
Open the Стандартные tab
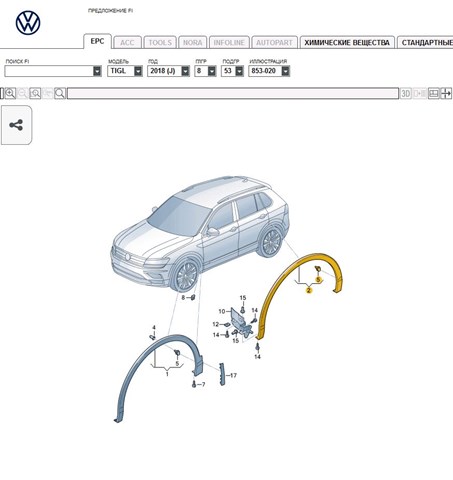425,42
